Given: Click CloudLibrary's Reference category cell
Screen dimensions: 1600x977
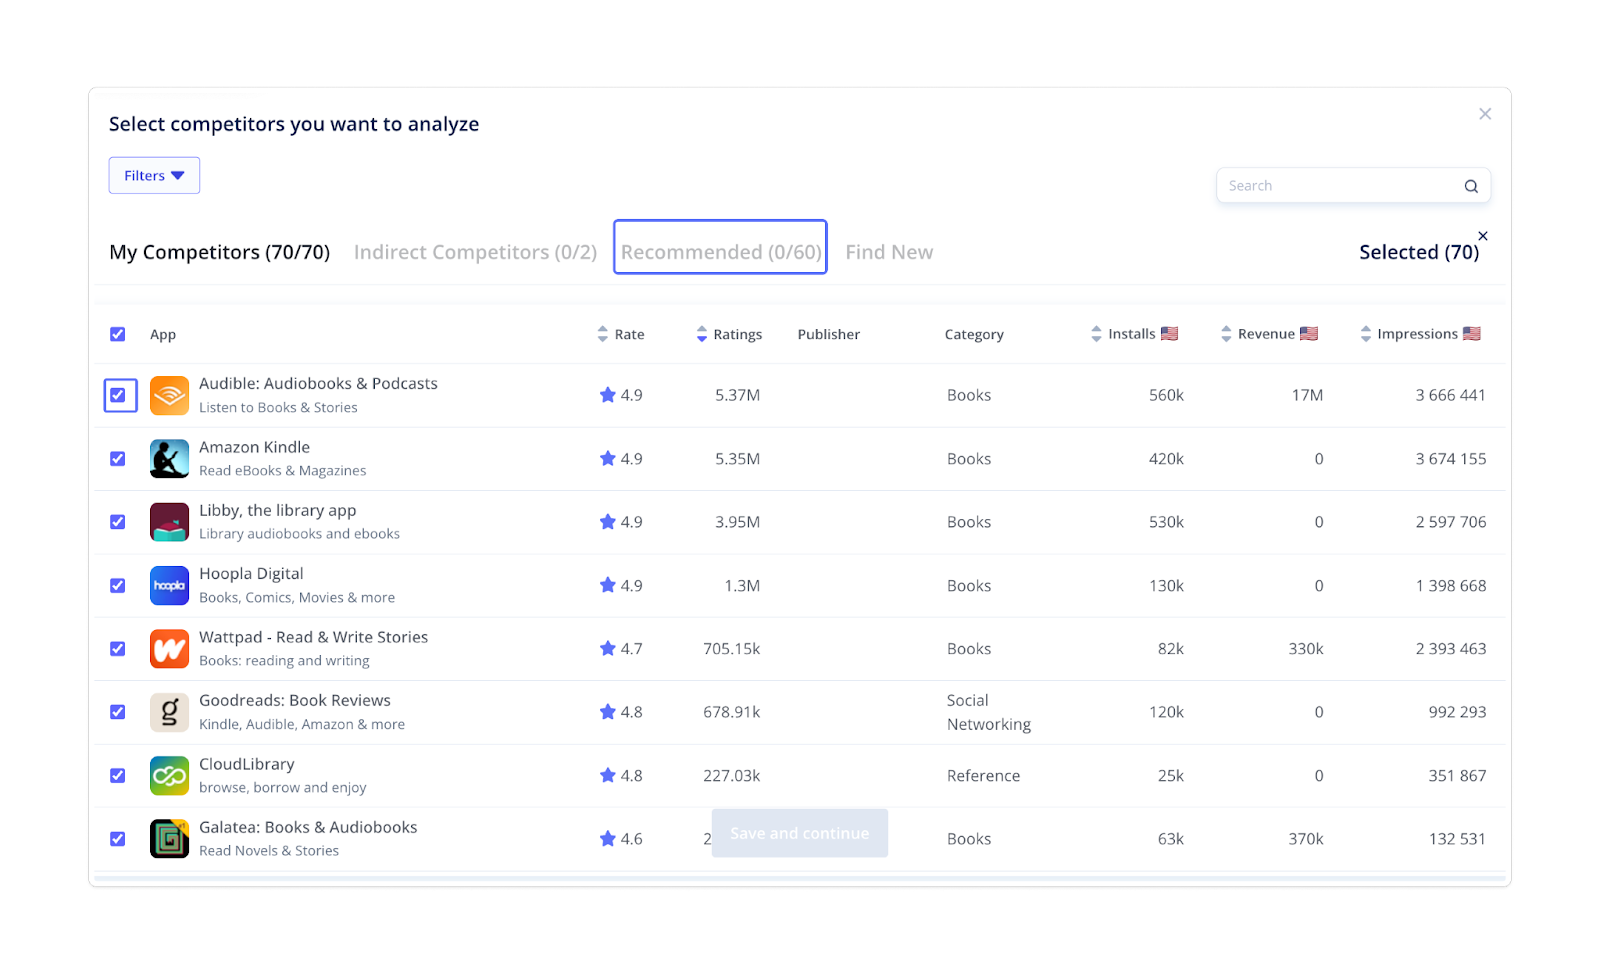Looking at the screenshot, I should (984, 776).
